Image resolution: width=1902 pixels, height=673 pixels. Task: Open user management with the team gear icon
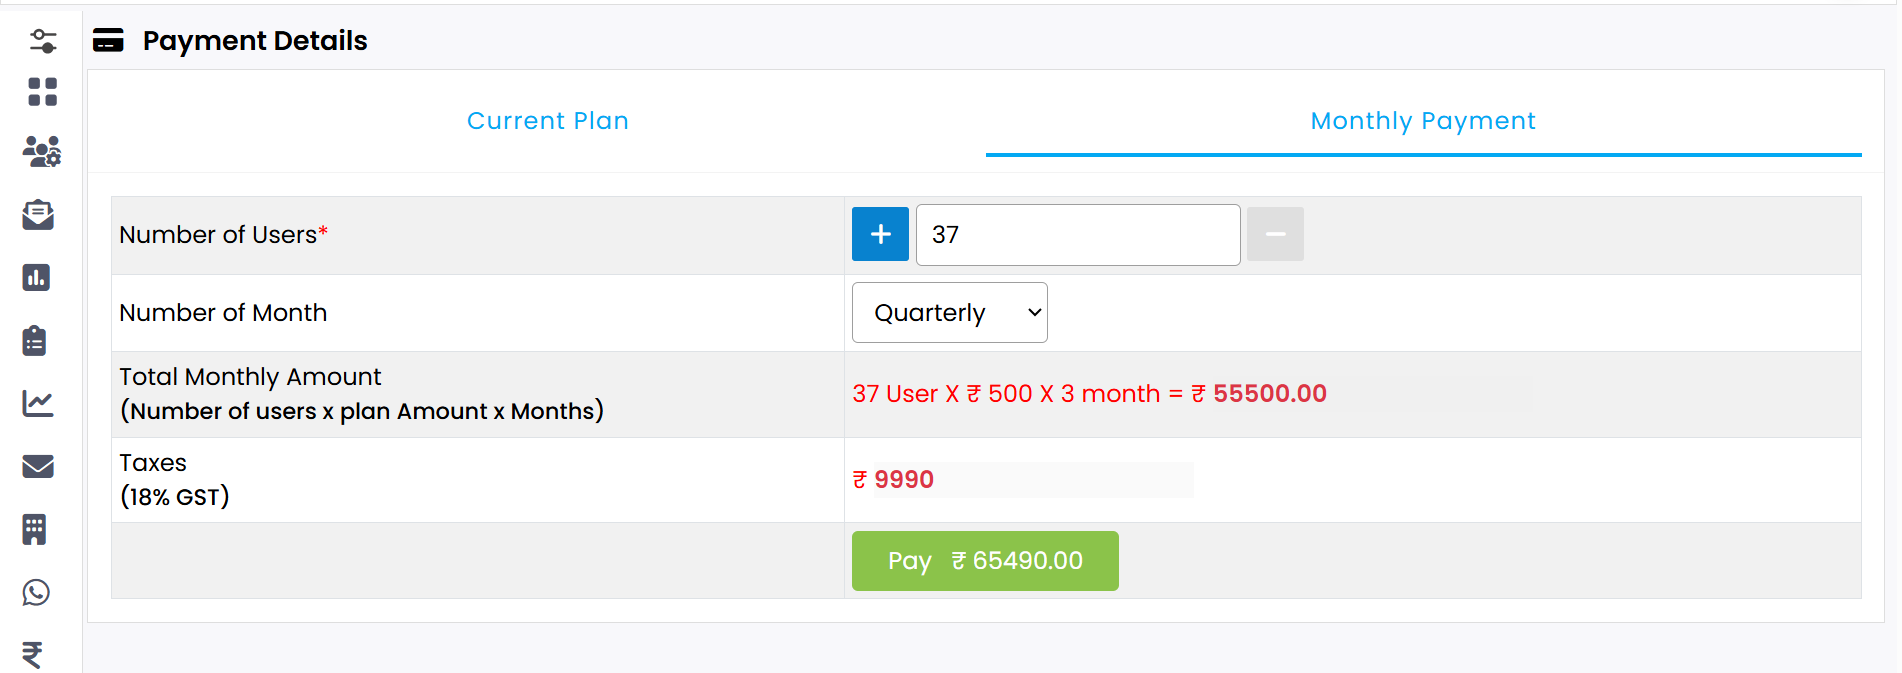[x=41, y=152]
